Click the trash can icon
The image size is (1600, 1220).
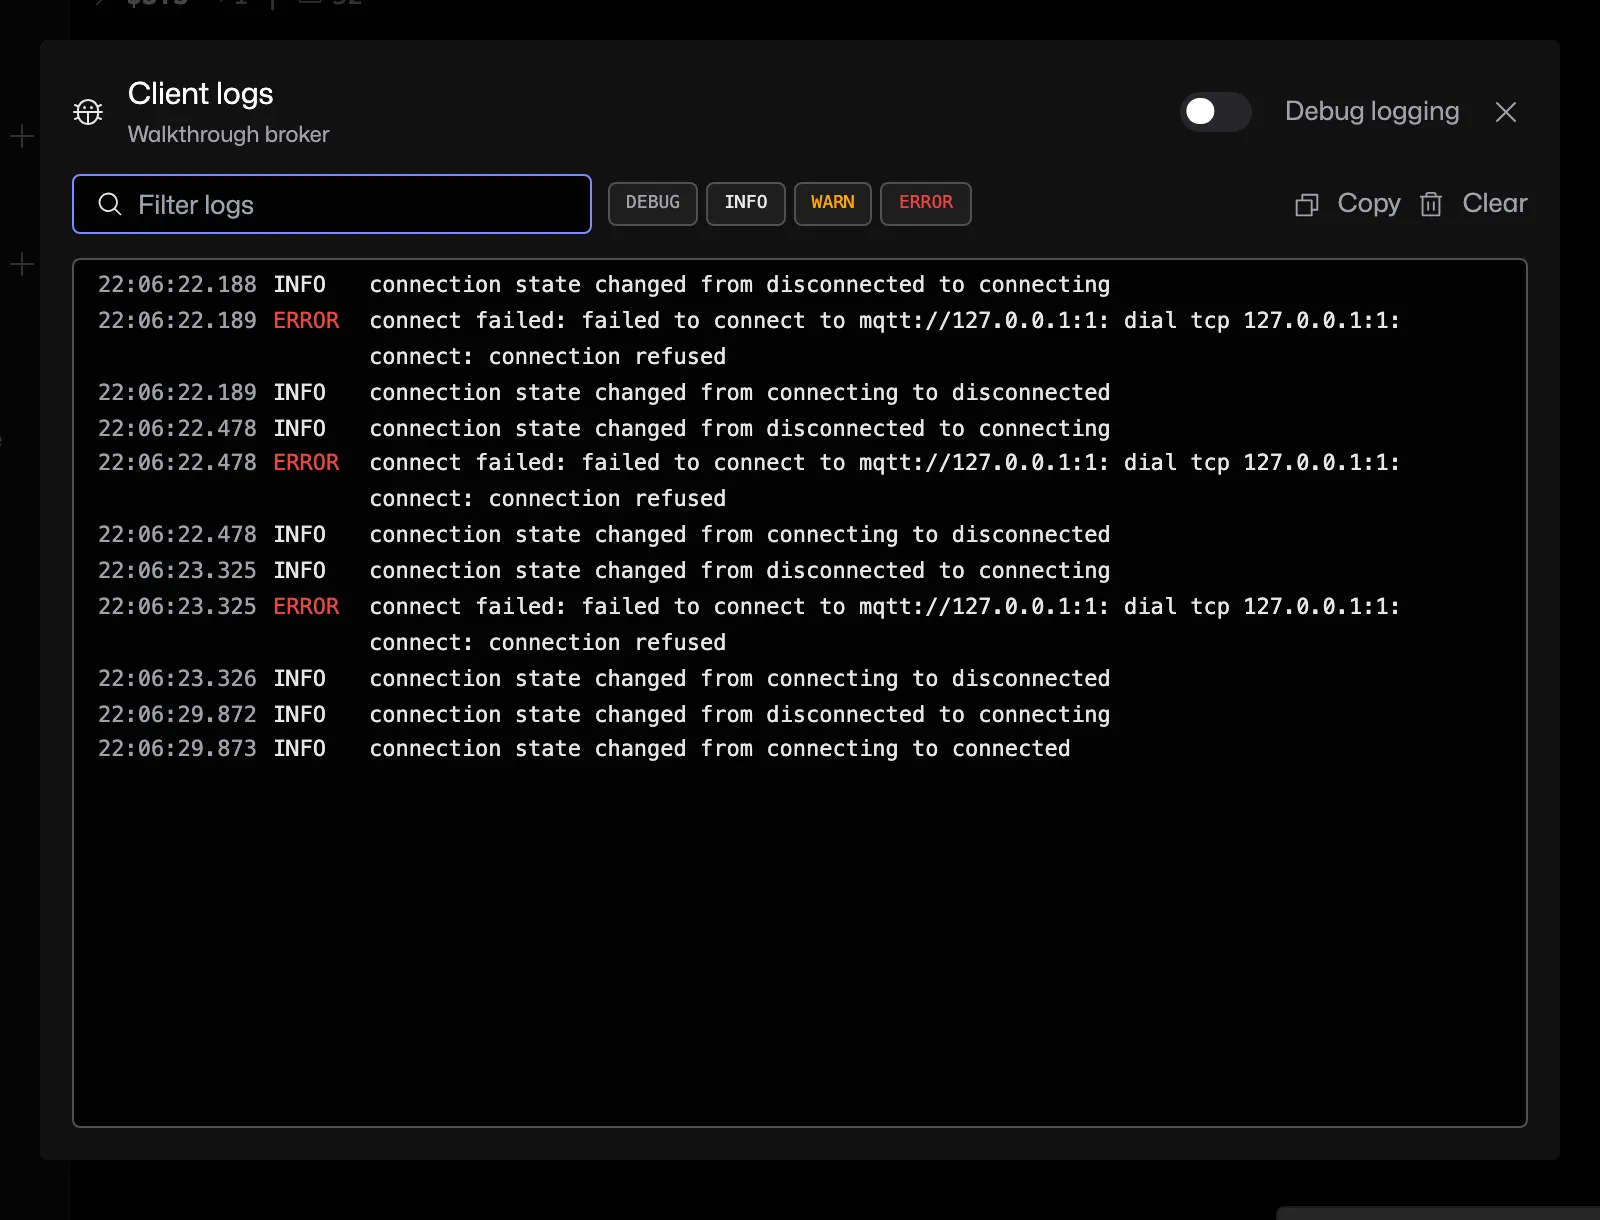pyautogui.click(x=1431, y=204)
